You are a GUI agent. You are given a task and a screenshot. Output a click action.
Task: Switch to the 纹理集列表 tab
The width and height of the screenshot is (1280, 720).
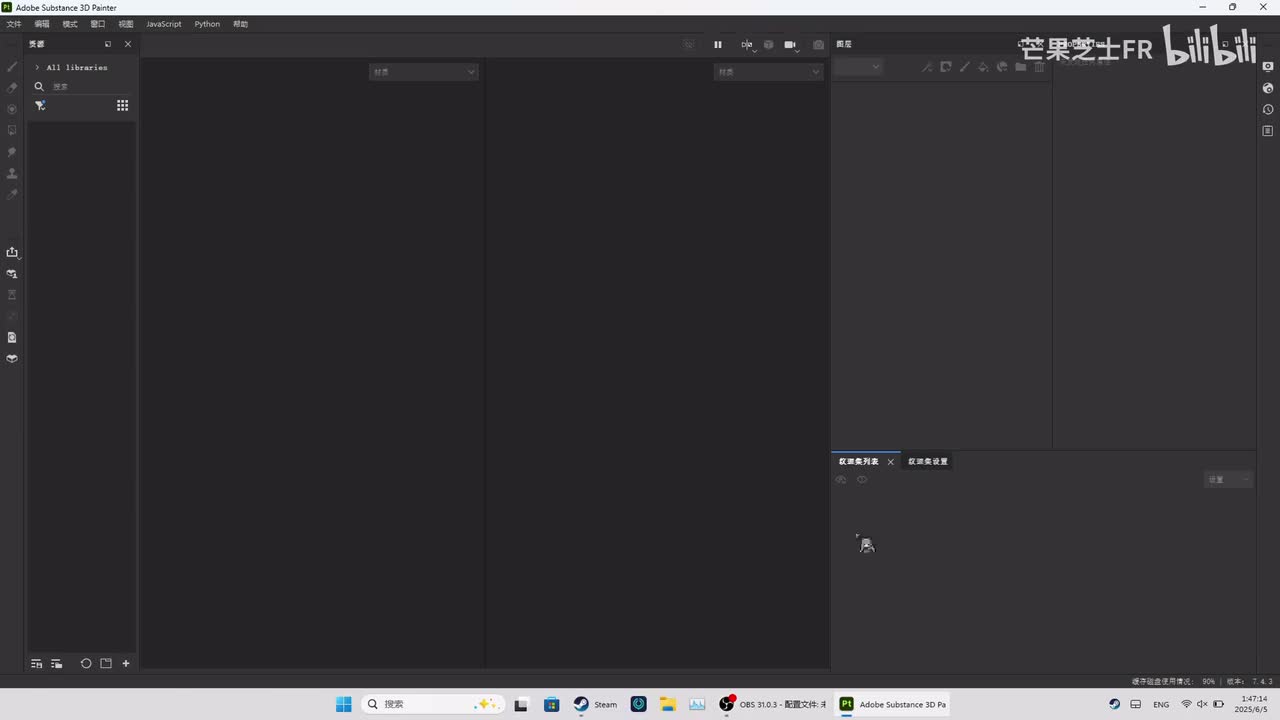pos(858,461)
